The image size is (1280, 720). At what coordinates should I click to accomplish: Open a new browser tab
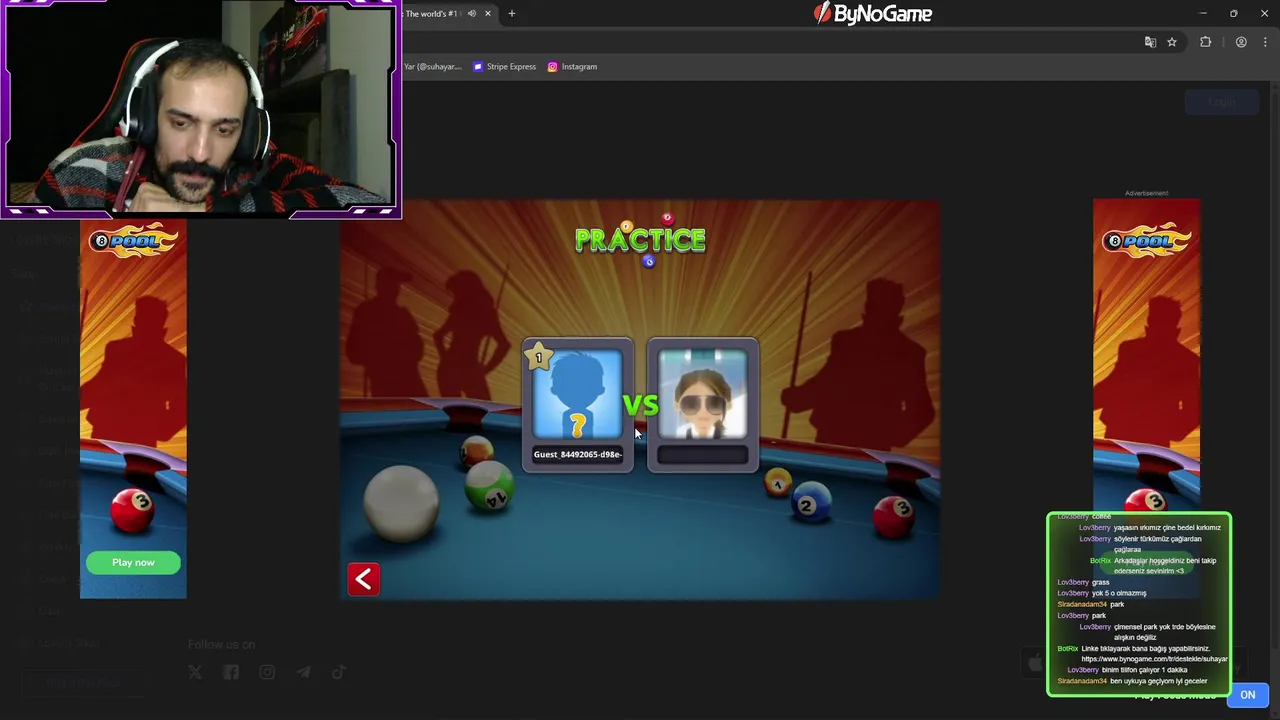(511, 13)
